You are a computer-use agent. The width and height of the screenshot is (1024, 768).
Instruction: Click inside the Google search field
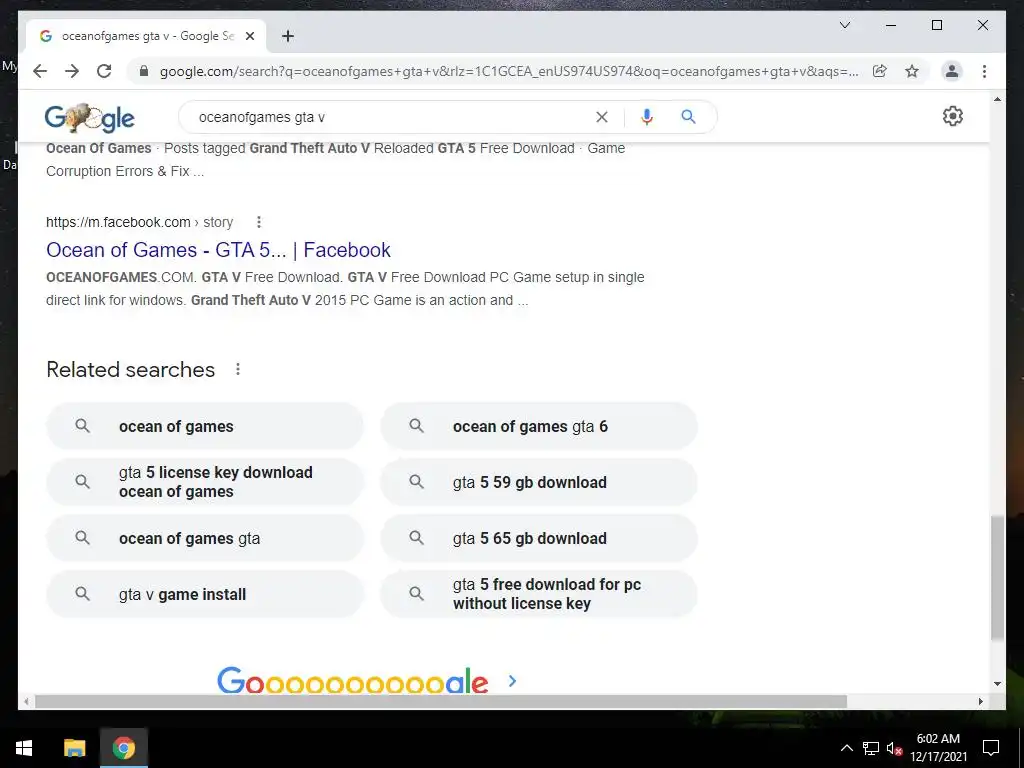click(x=392, y=117)
